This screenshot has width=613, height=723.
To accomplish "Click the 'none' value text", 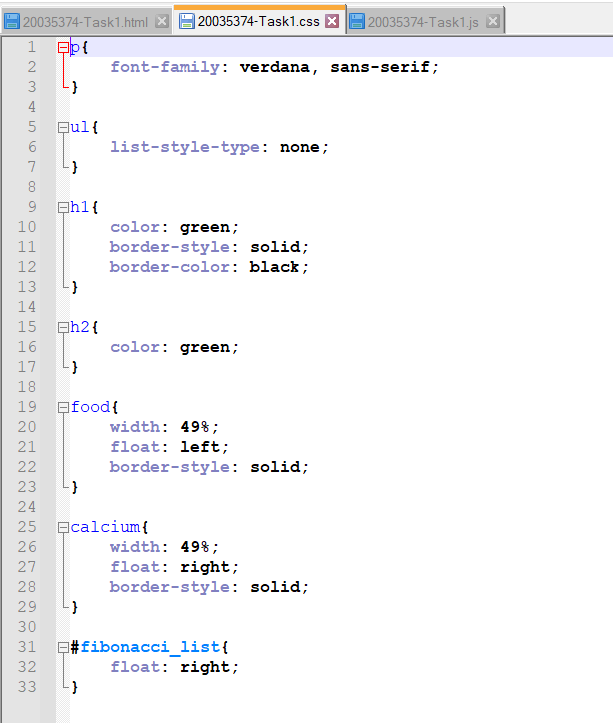I will pyautogui.click(x=300, y=148).
